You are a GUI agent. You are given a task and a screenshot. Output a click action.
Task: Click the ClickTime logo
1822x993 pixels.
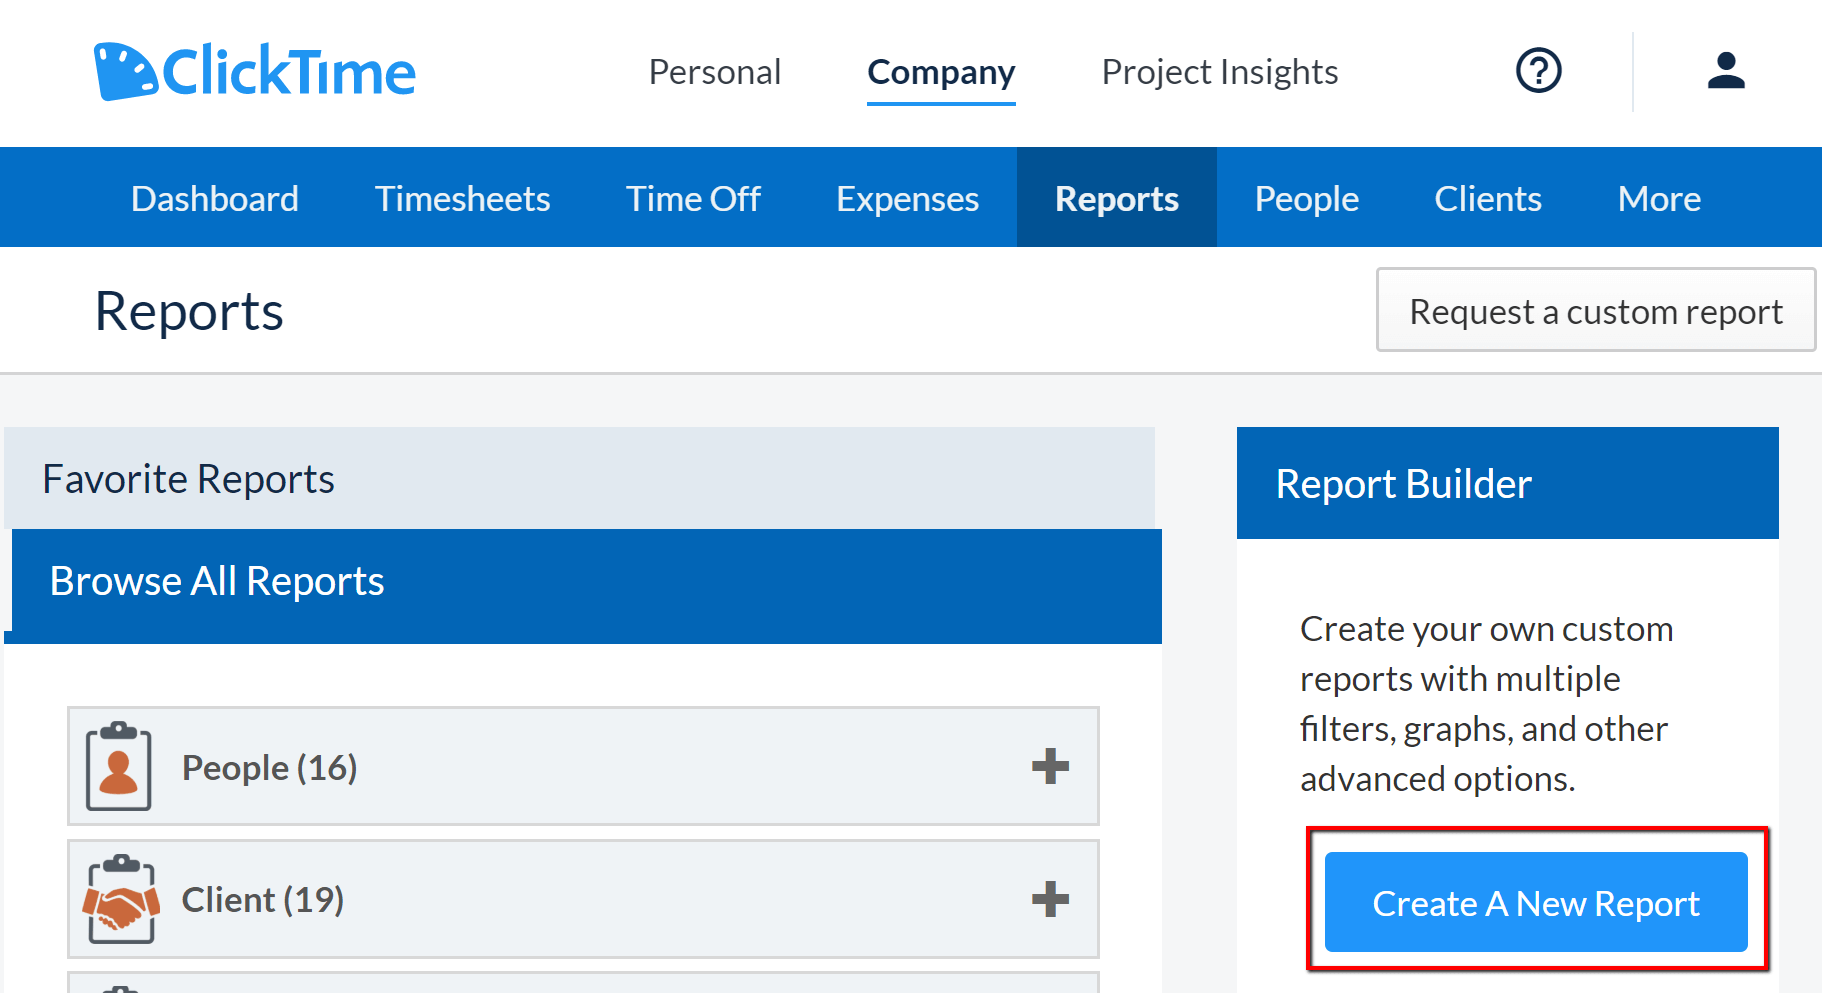pos(253,71)
